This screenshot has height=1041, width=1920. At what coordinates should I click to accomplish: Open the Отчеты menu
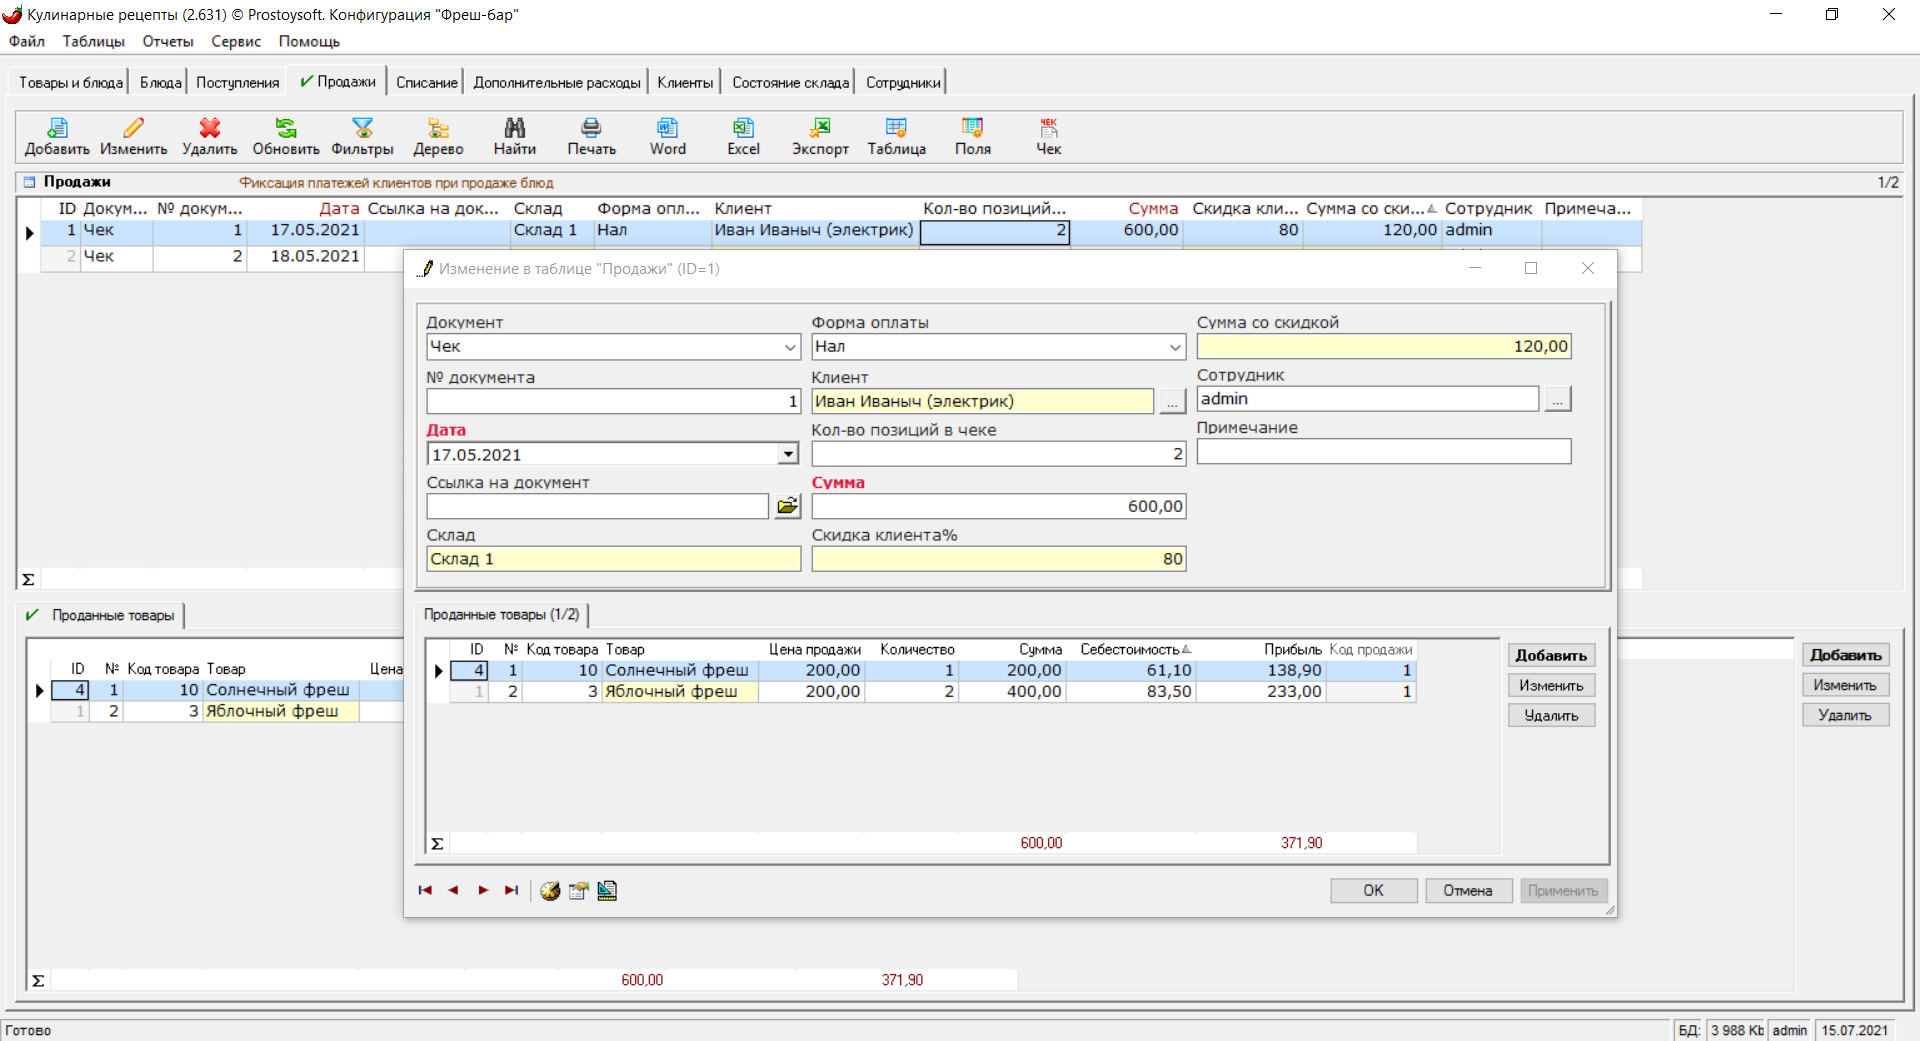167,41
